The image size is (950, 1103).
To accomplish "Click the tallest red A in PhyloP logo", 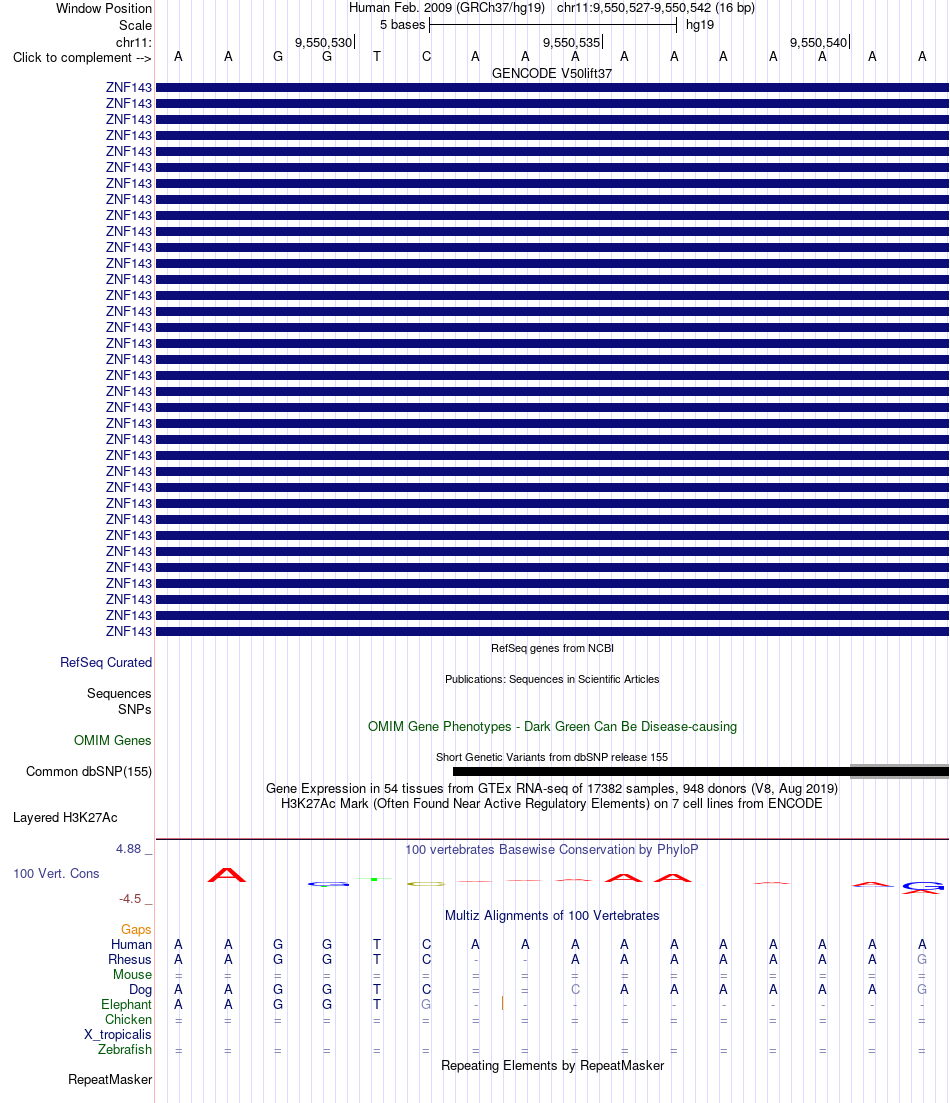I will [227, 875].
